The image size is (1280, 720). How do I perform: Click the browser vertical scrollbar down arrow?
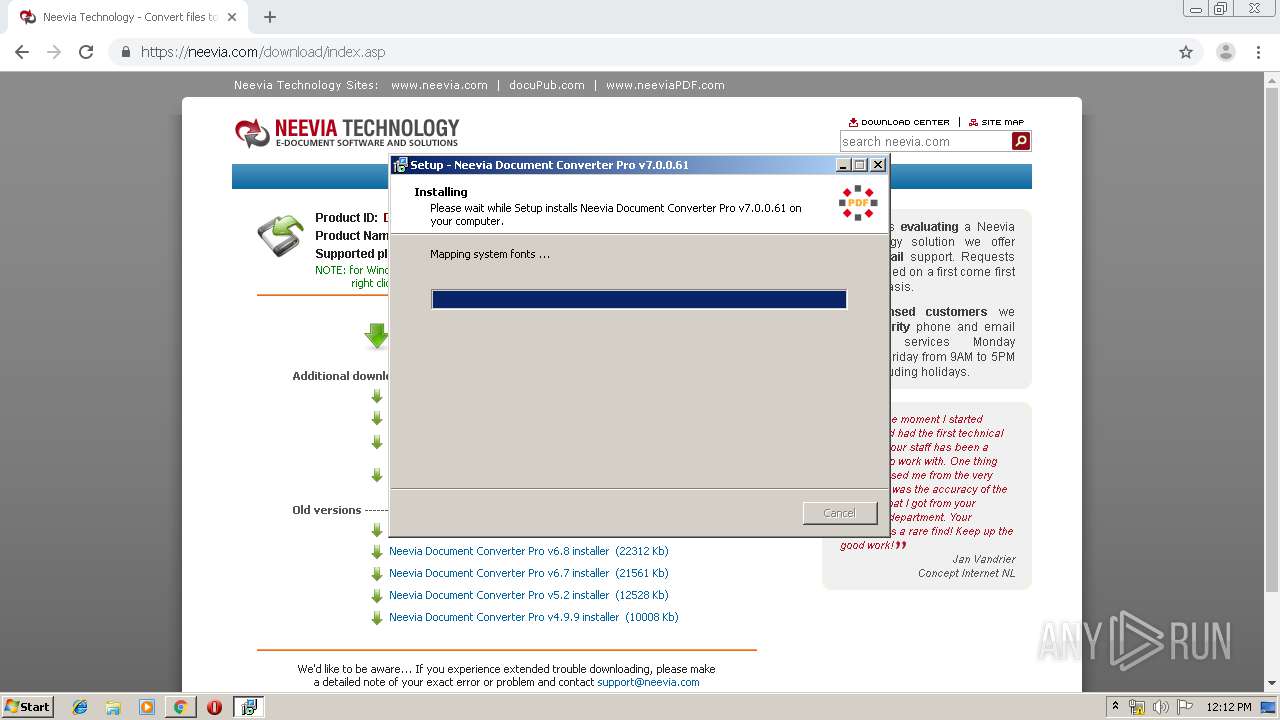1272,684
